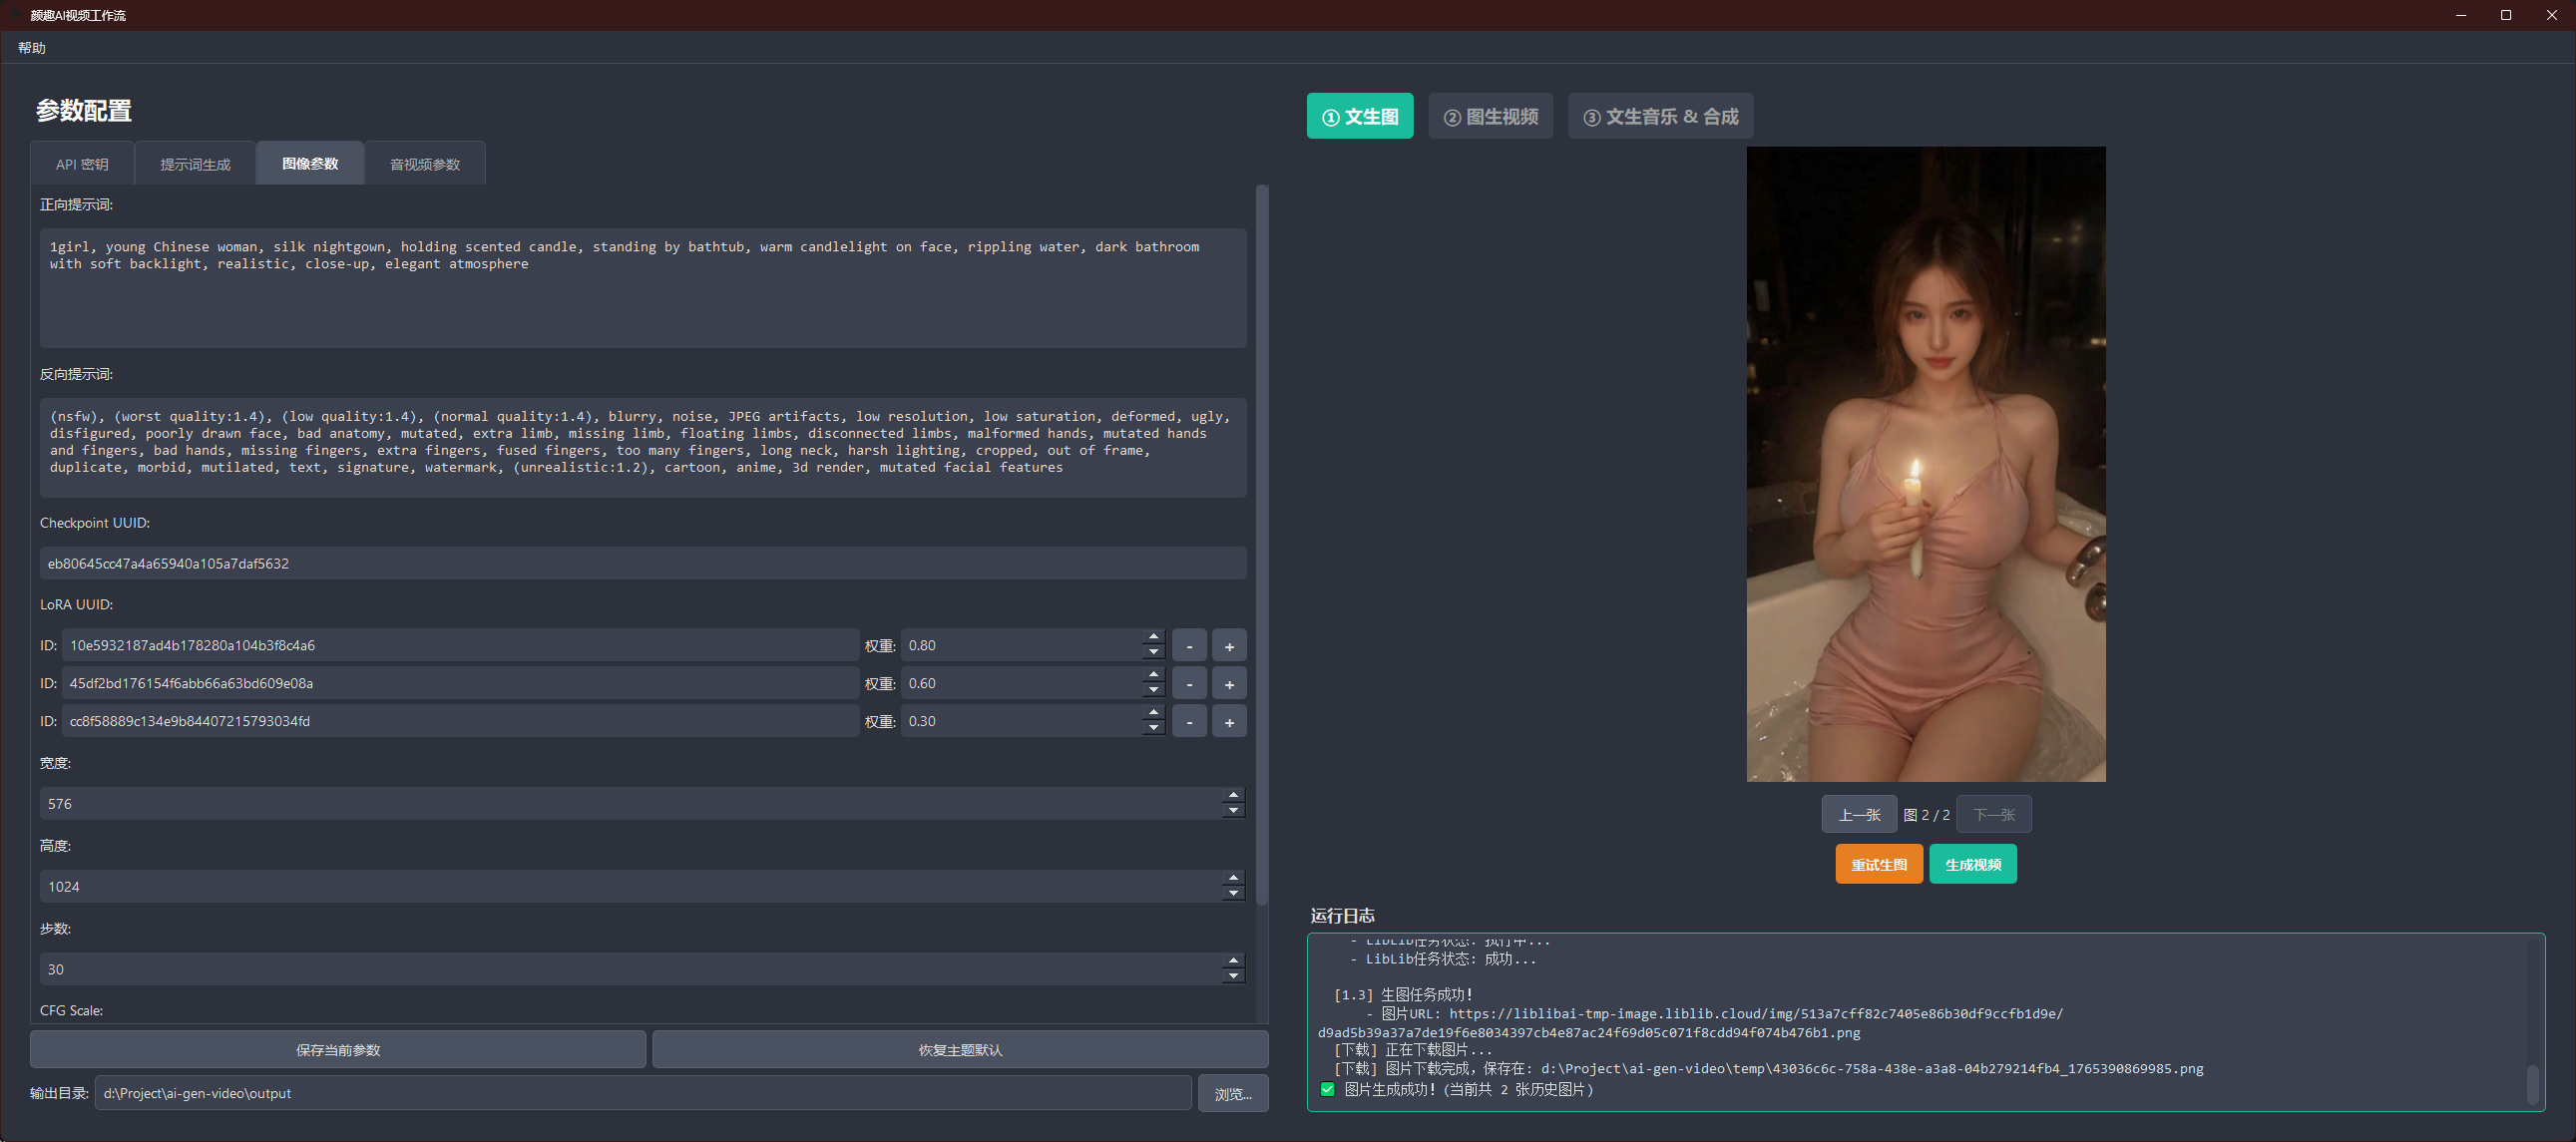Click the LoRA ID field starting with cc8f588
The width and height of the screenshot is (2576, 1142).
[460, 721]
